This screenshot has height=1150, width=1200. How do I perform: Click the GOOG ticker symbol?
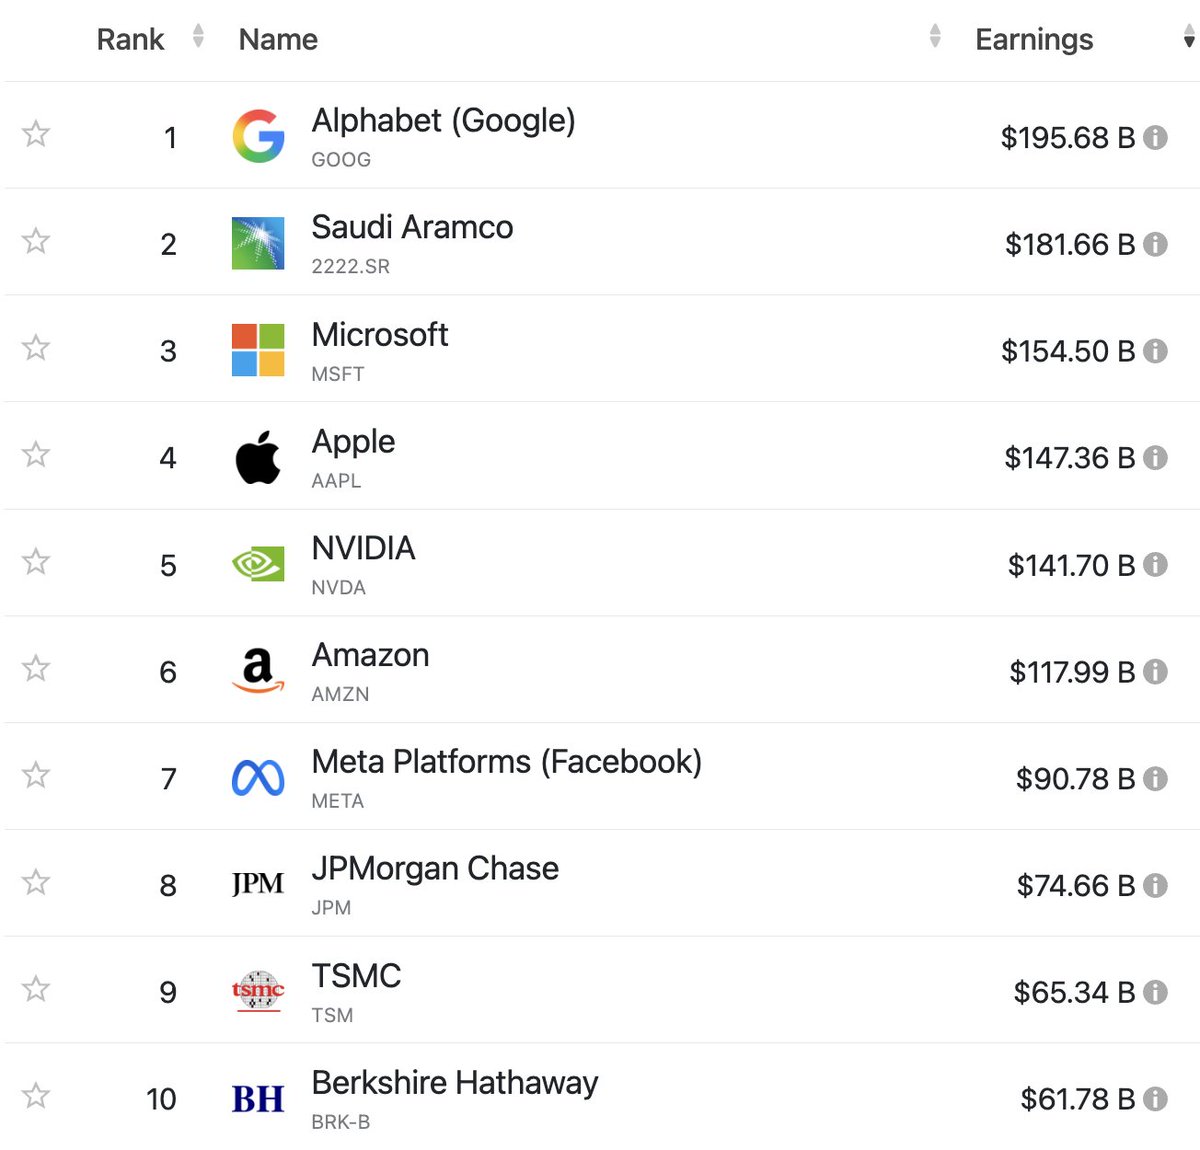(x=341, y=160)
